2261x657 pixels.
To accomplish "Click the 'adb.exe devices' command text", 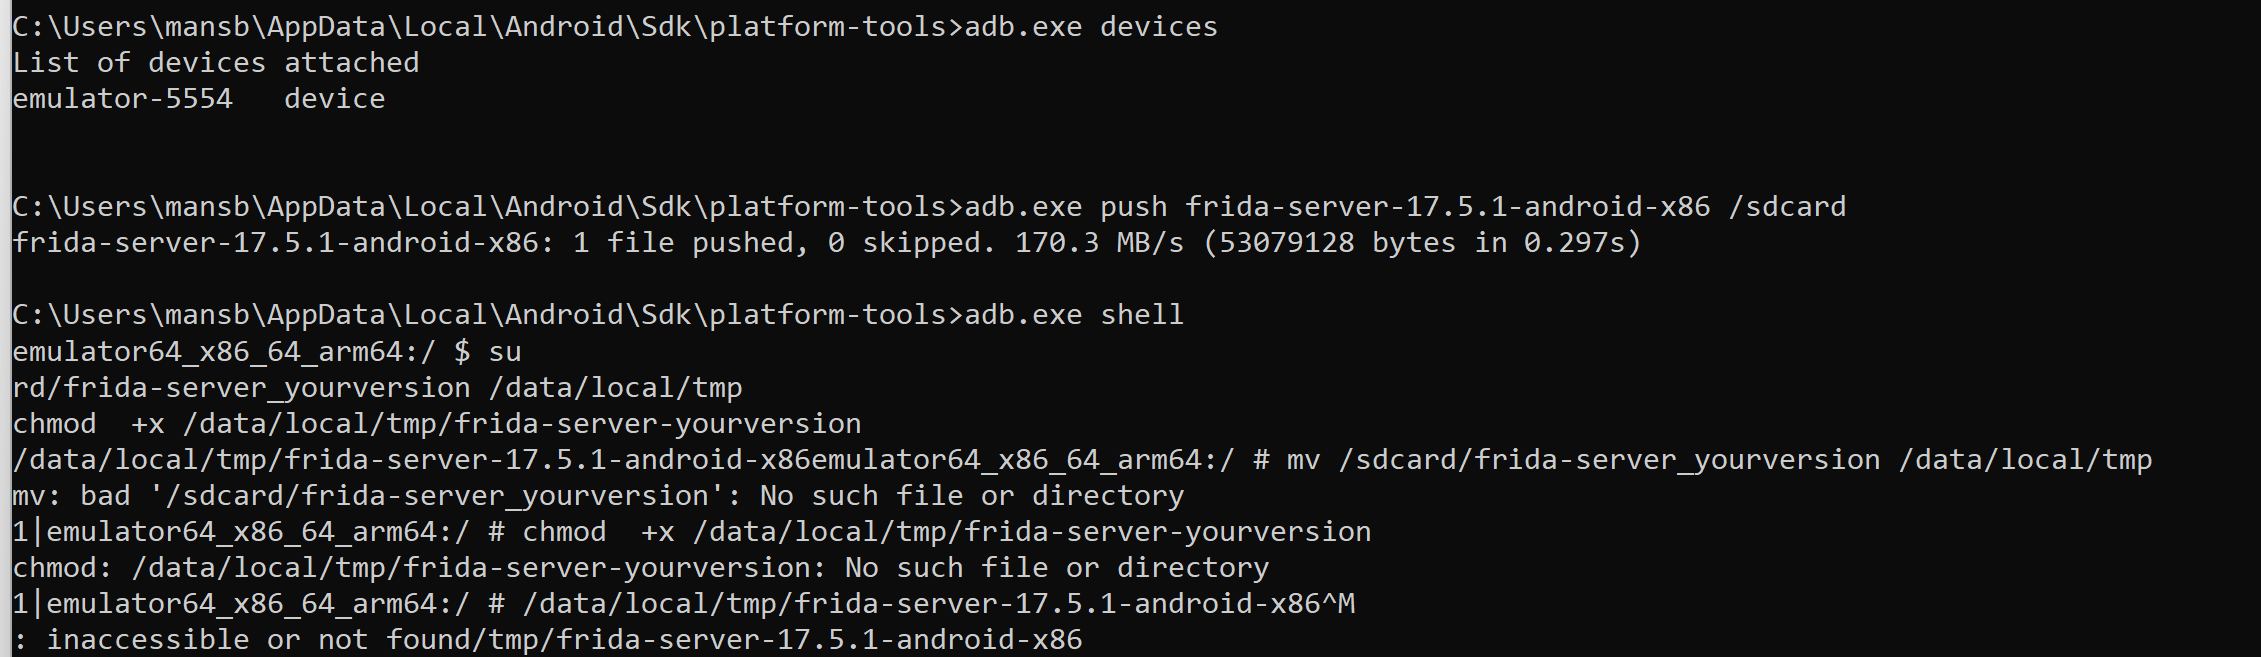I will [x=1090, y=27].
